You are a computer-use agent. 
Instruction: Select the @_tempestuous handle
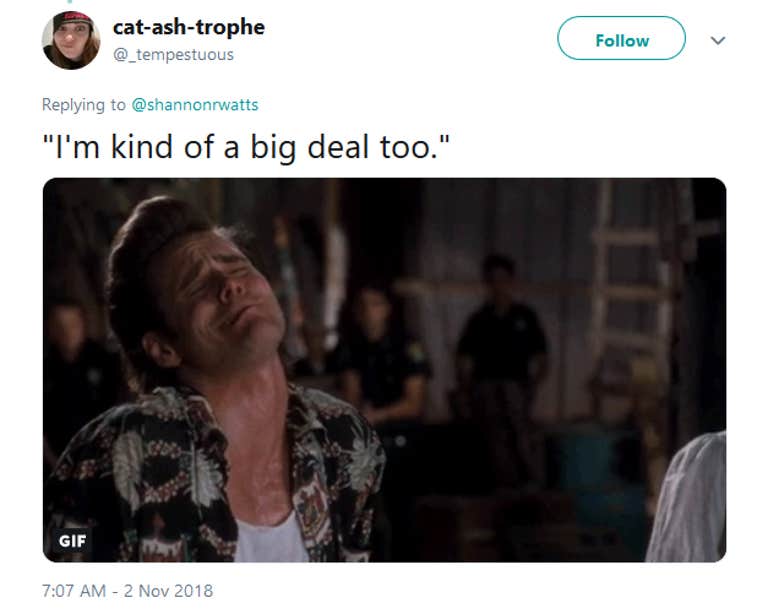[x=173, y=54]
